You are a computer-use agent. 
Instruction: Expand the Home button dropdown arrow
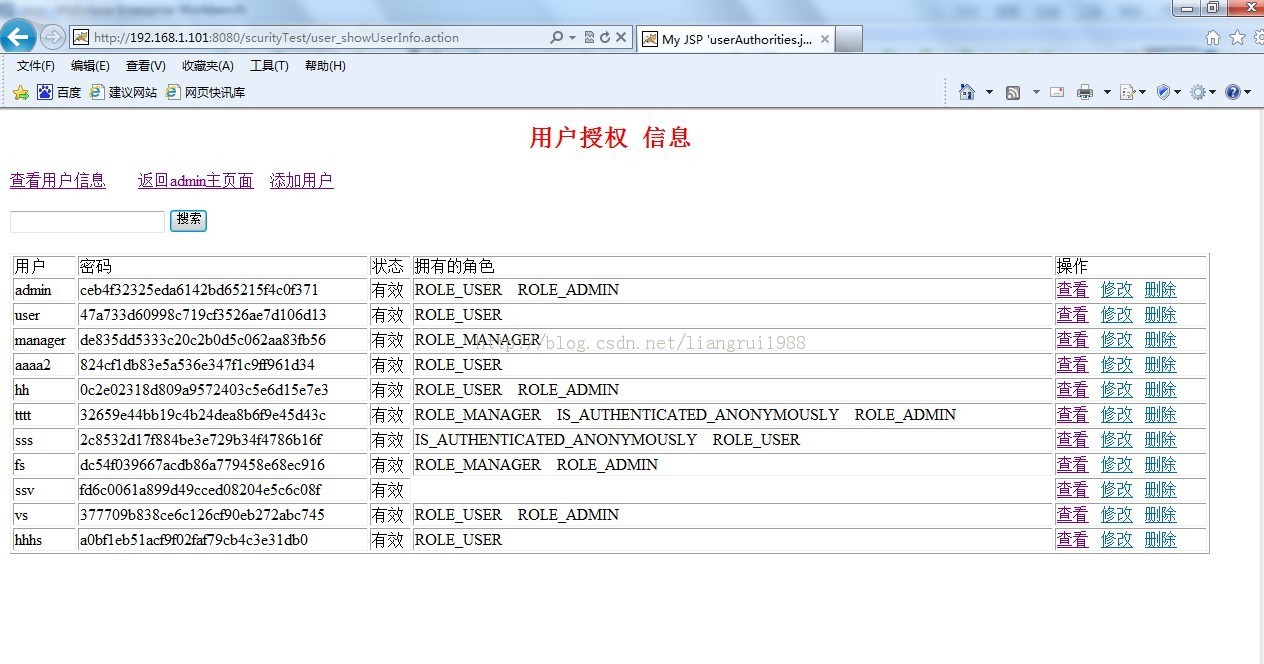pyautogui.click(x=990, y=92)
